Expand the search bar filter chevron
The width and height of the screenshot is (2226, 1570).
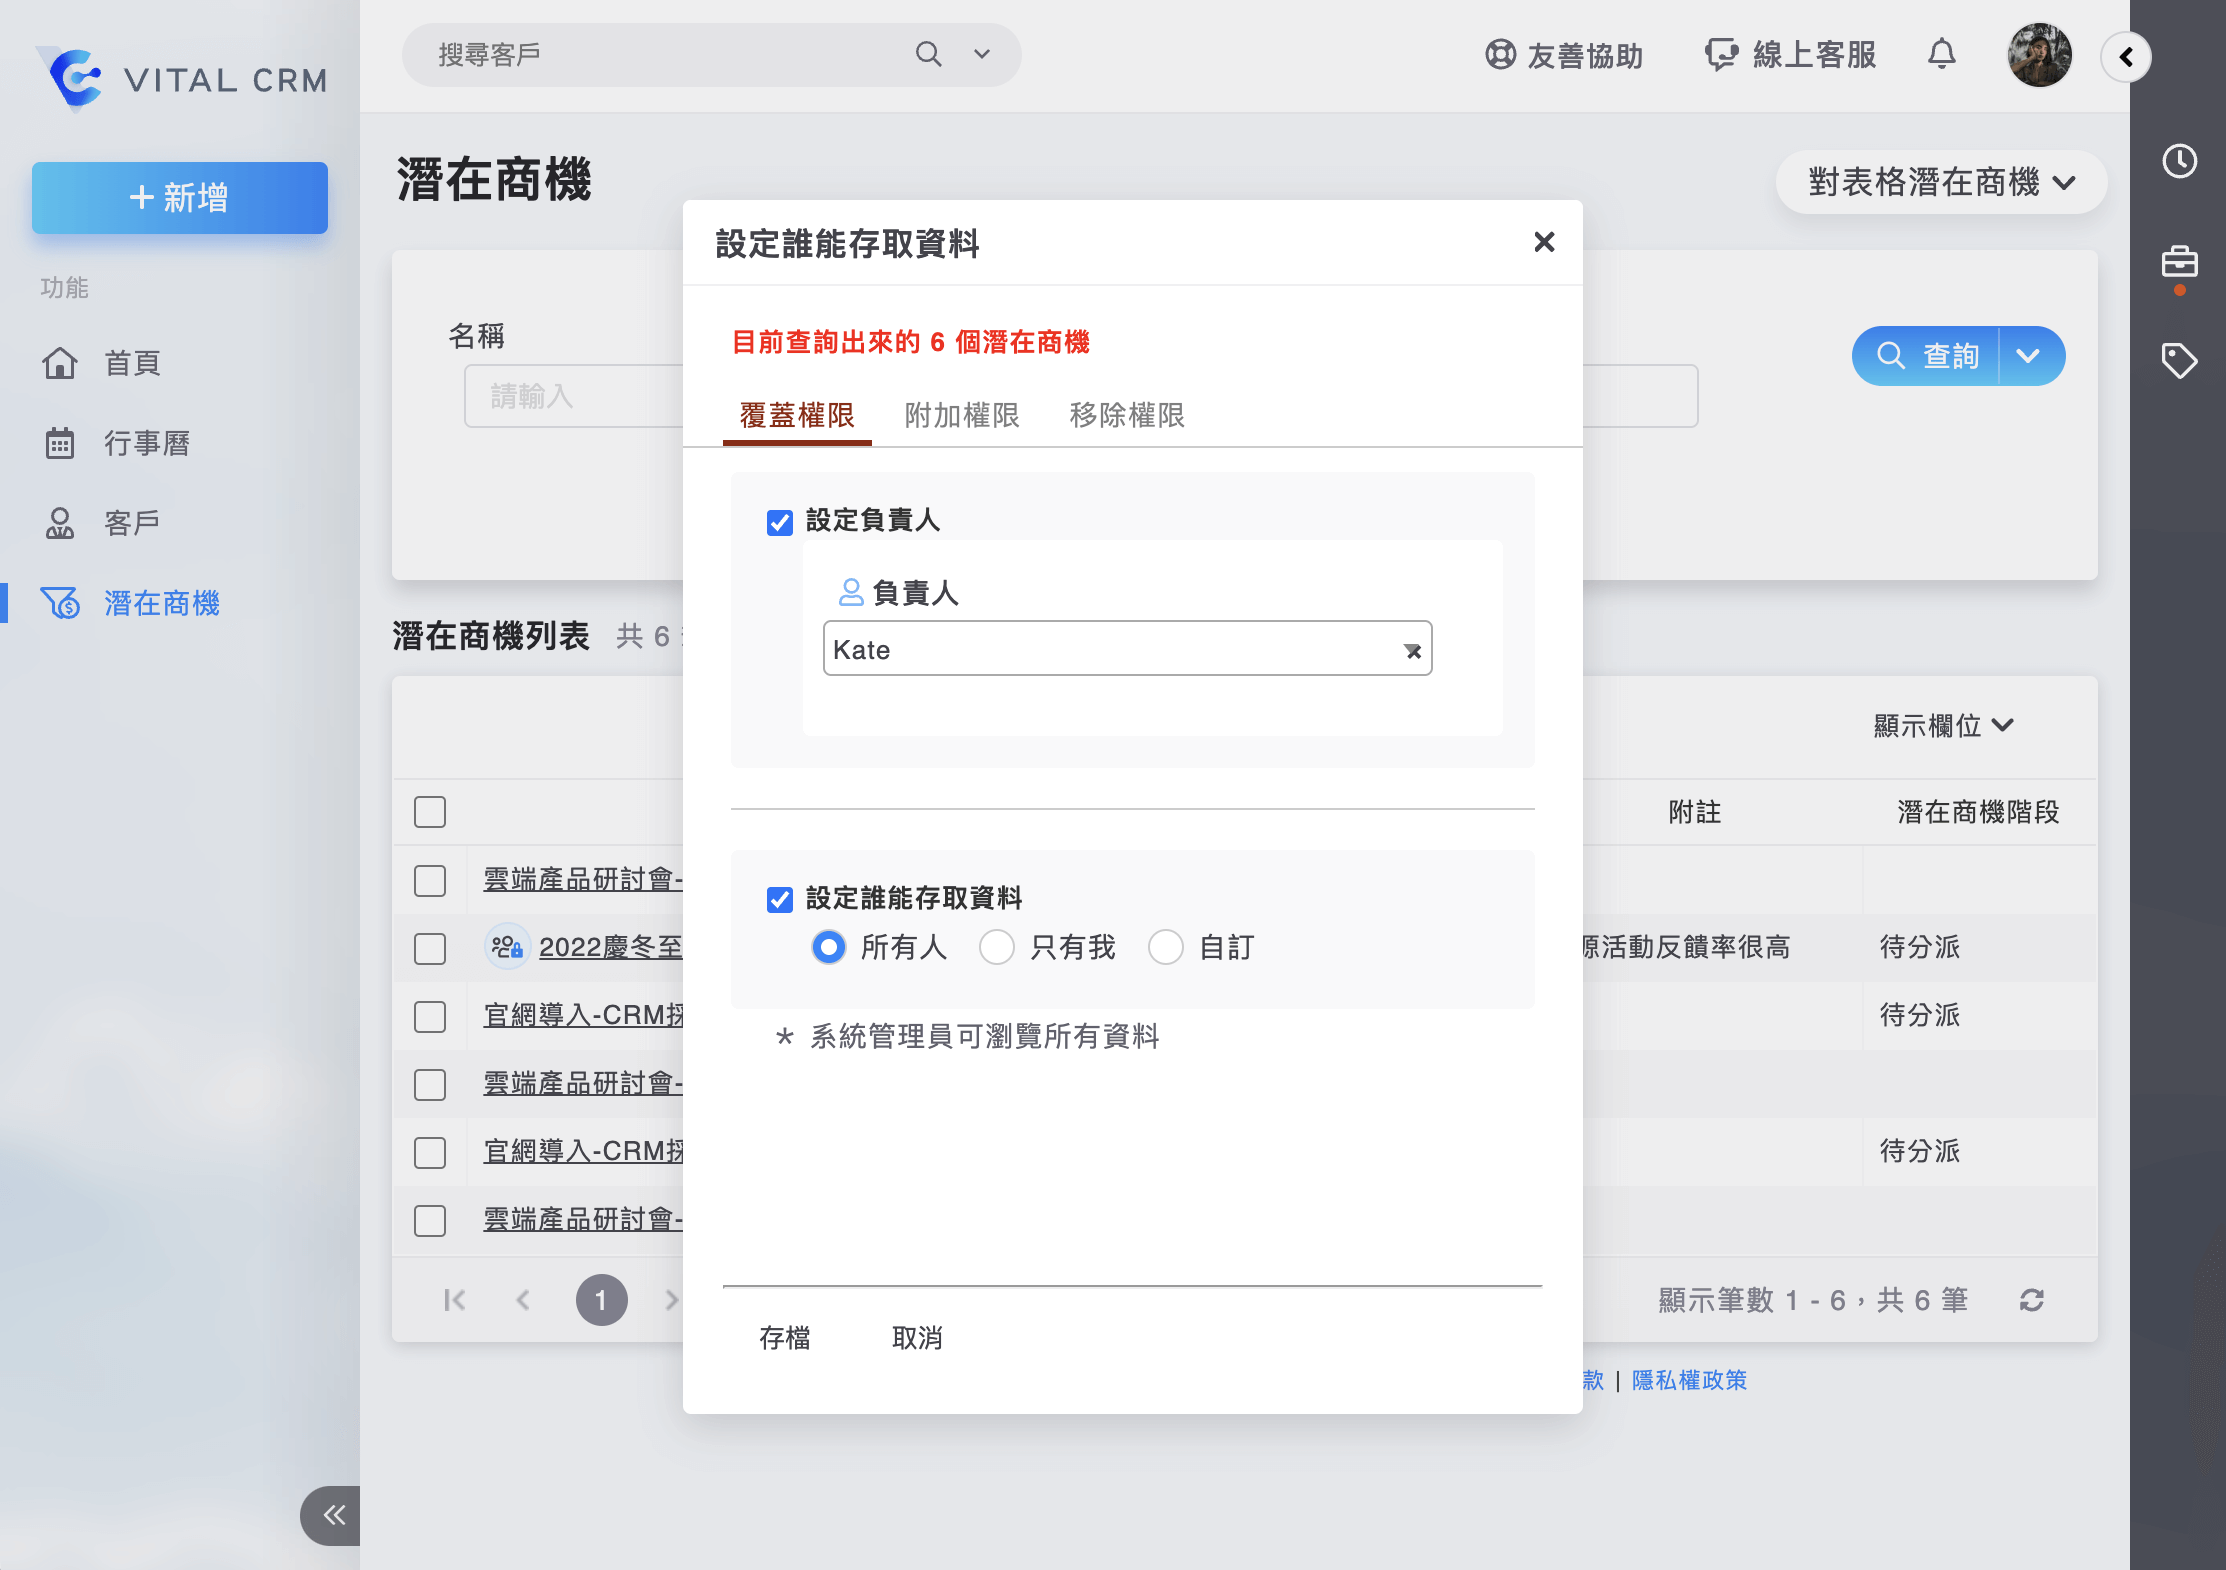tap(980, 55)
